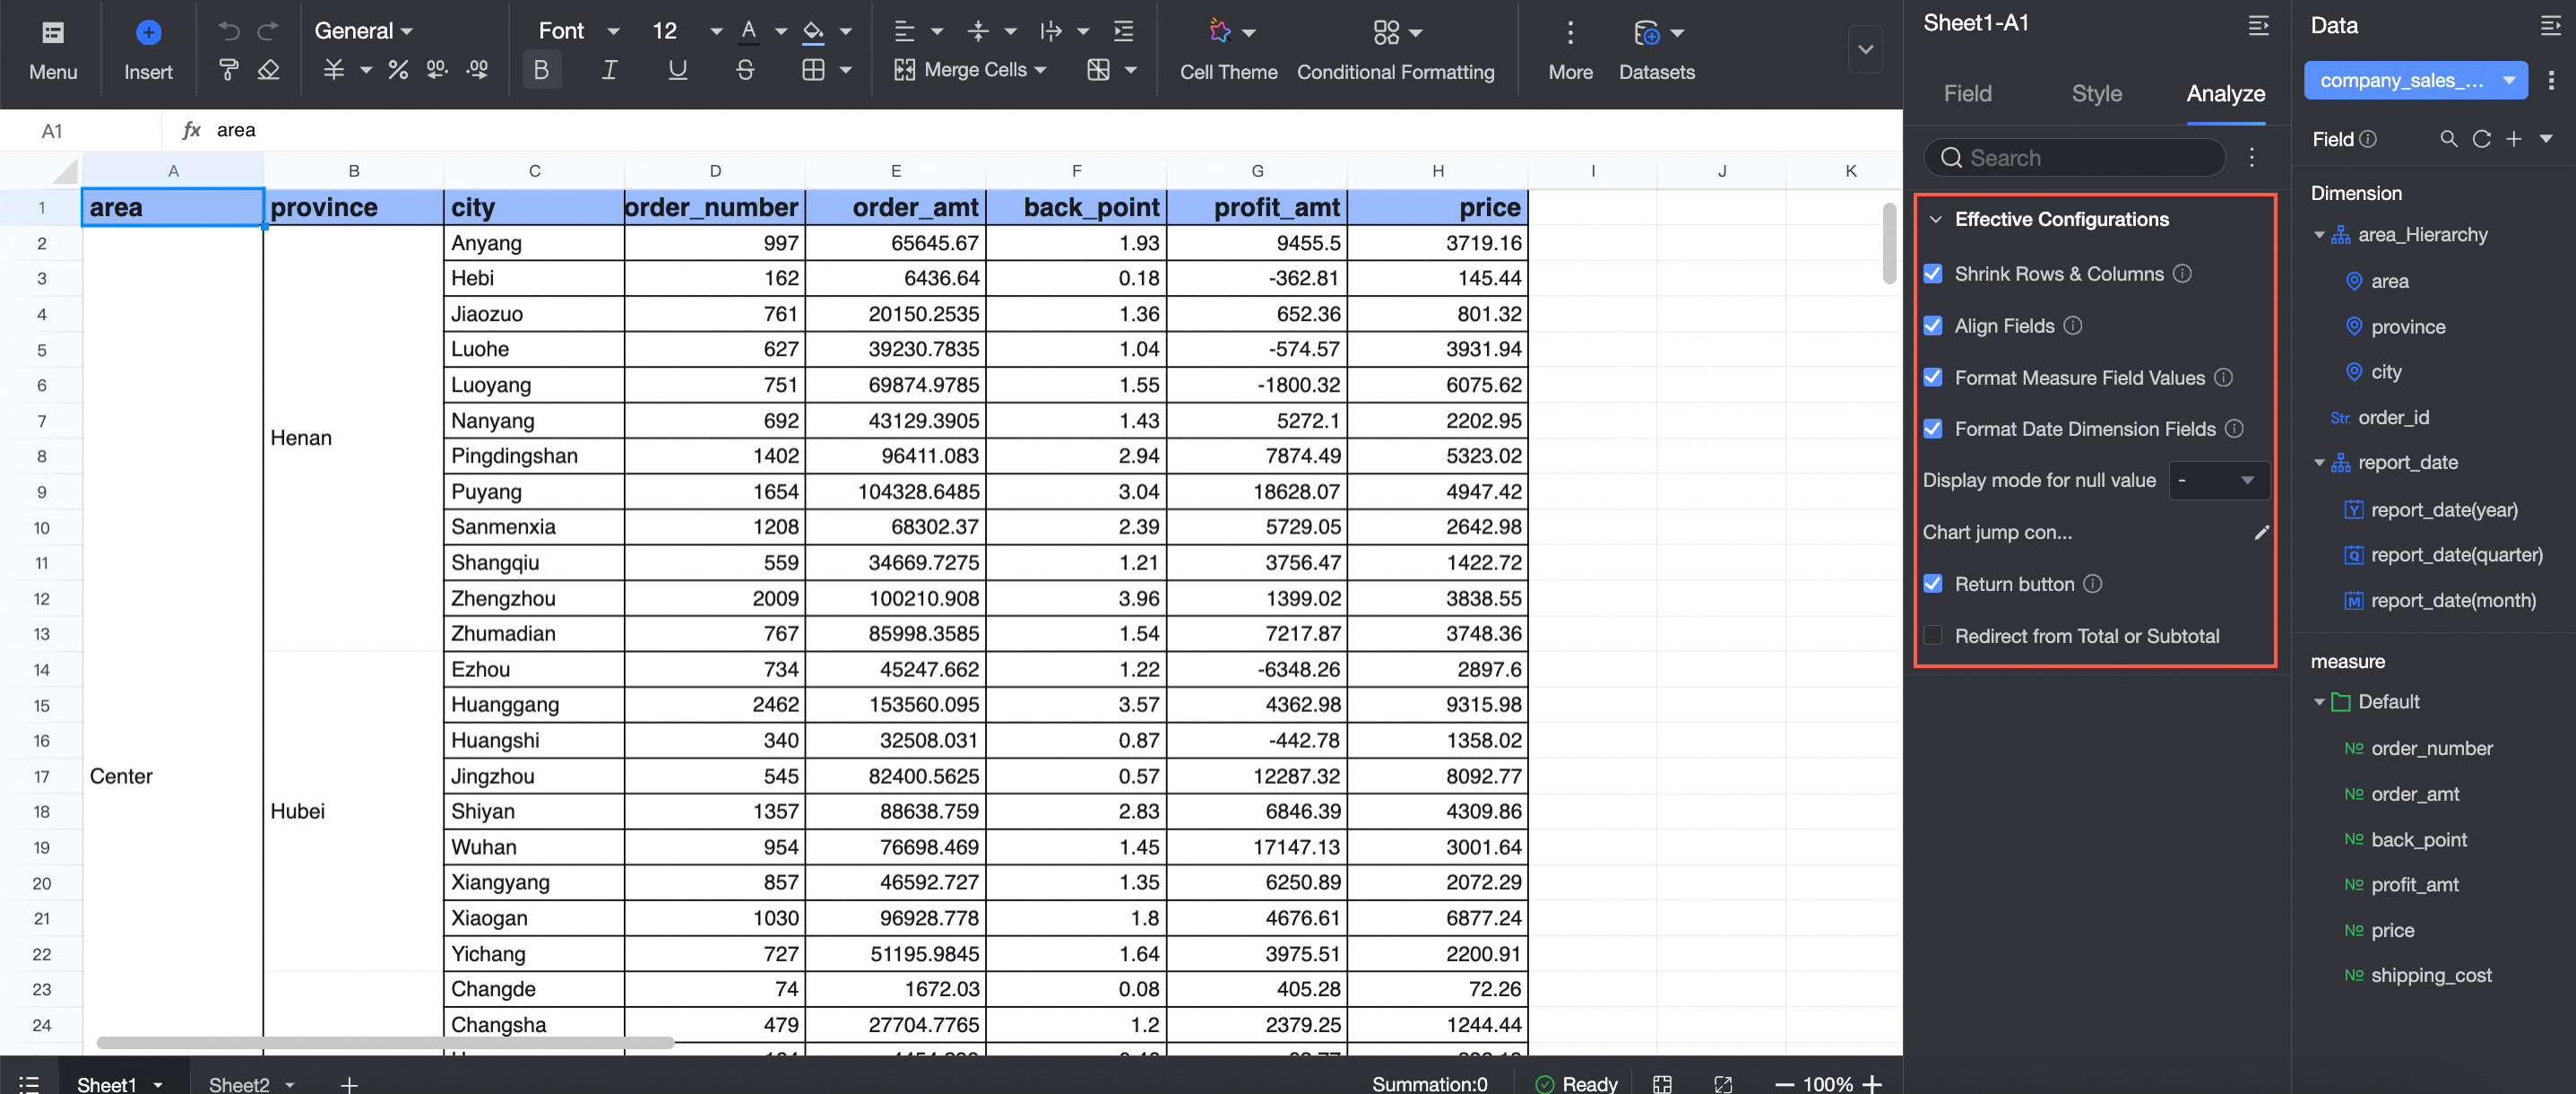Open dataset more options menu

(2550, 80)
